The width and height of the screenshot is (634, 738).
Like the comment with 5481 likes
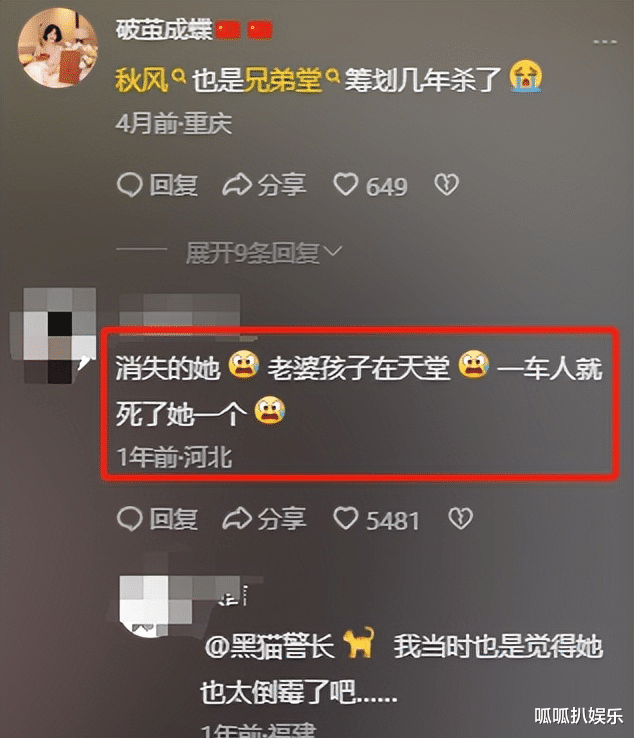[376, 520]
